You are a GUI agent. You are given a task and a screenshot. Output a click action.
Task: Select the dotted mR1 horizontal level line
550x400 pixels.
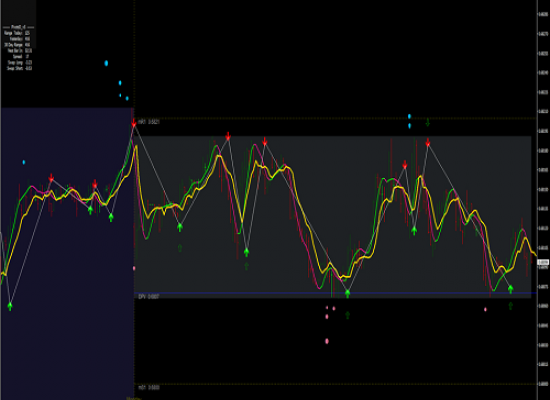(x=335, y=118)
